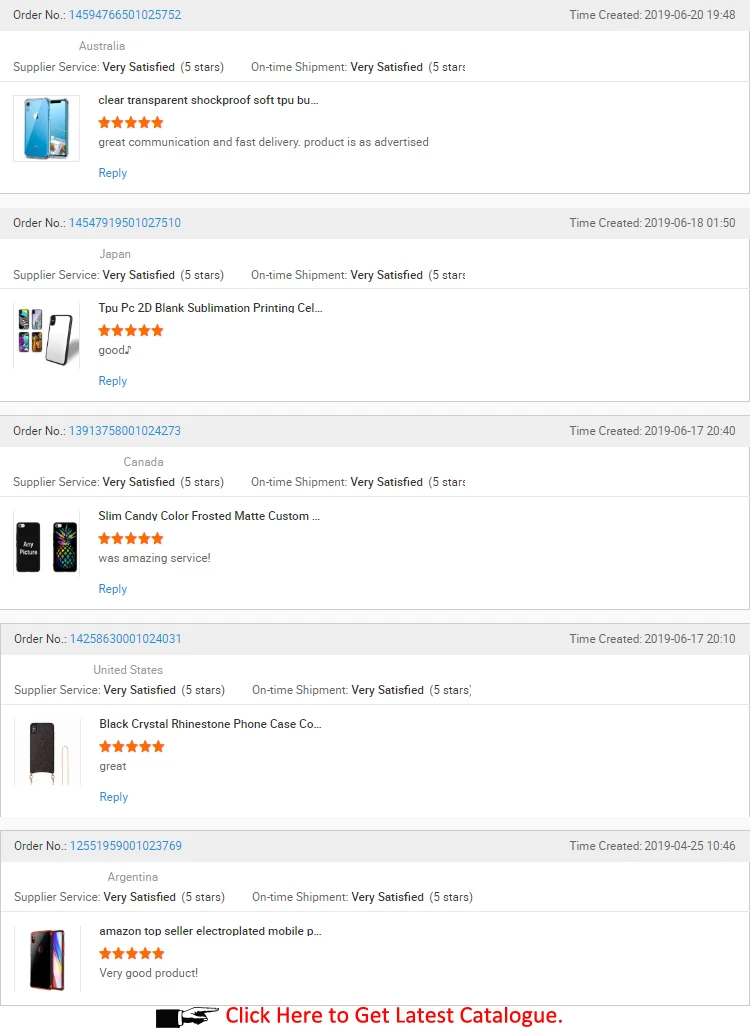The height and width of the screenshot is (1036, 750).
Task: Open order number 12551959001023769
Action: pos(126,846)
